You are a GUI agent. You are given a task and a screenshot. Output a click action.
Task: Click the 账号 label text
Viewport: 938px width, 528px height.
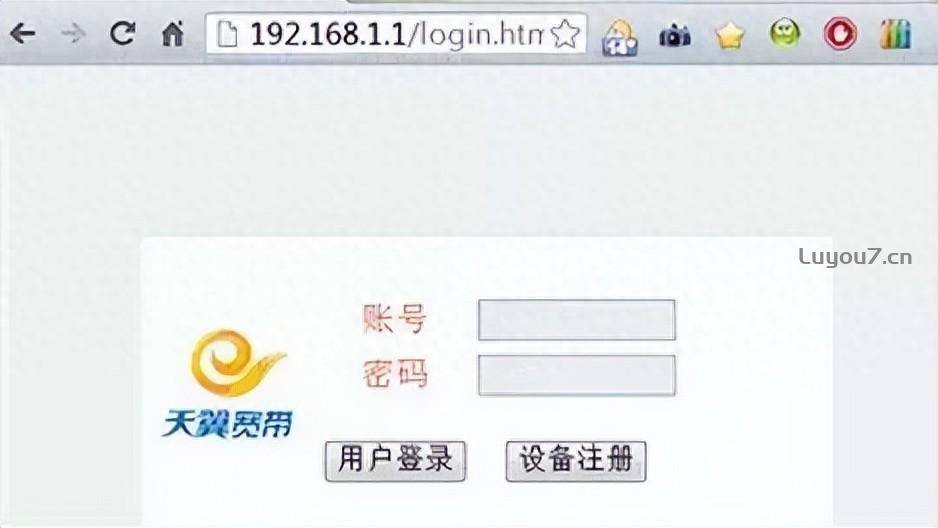click(394, 319)
